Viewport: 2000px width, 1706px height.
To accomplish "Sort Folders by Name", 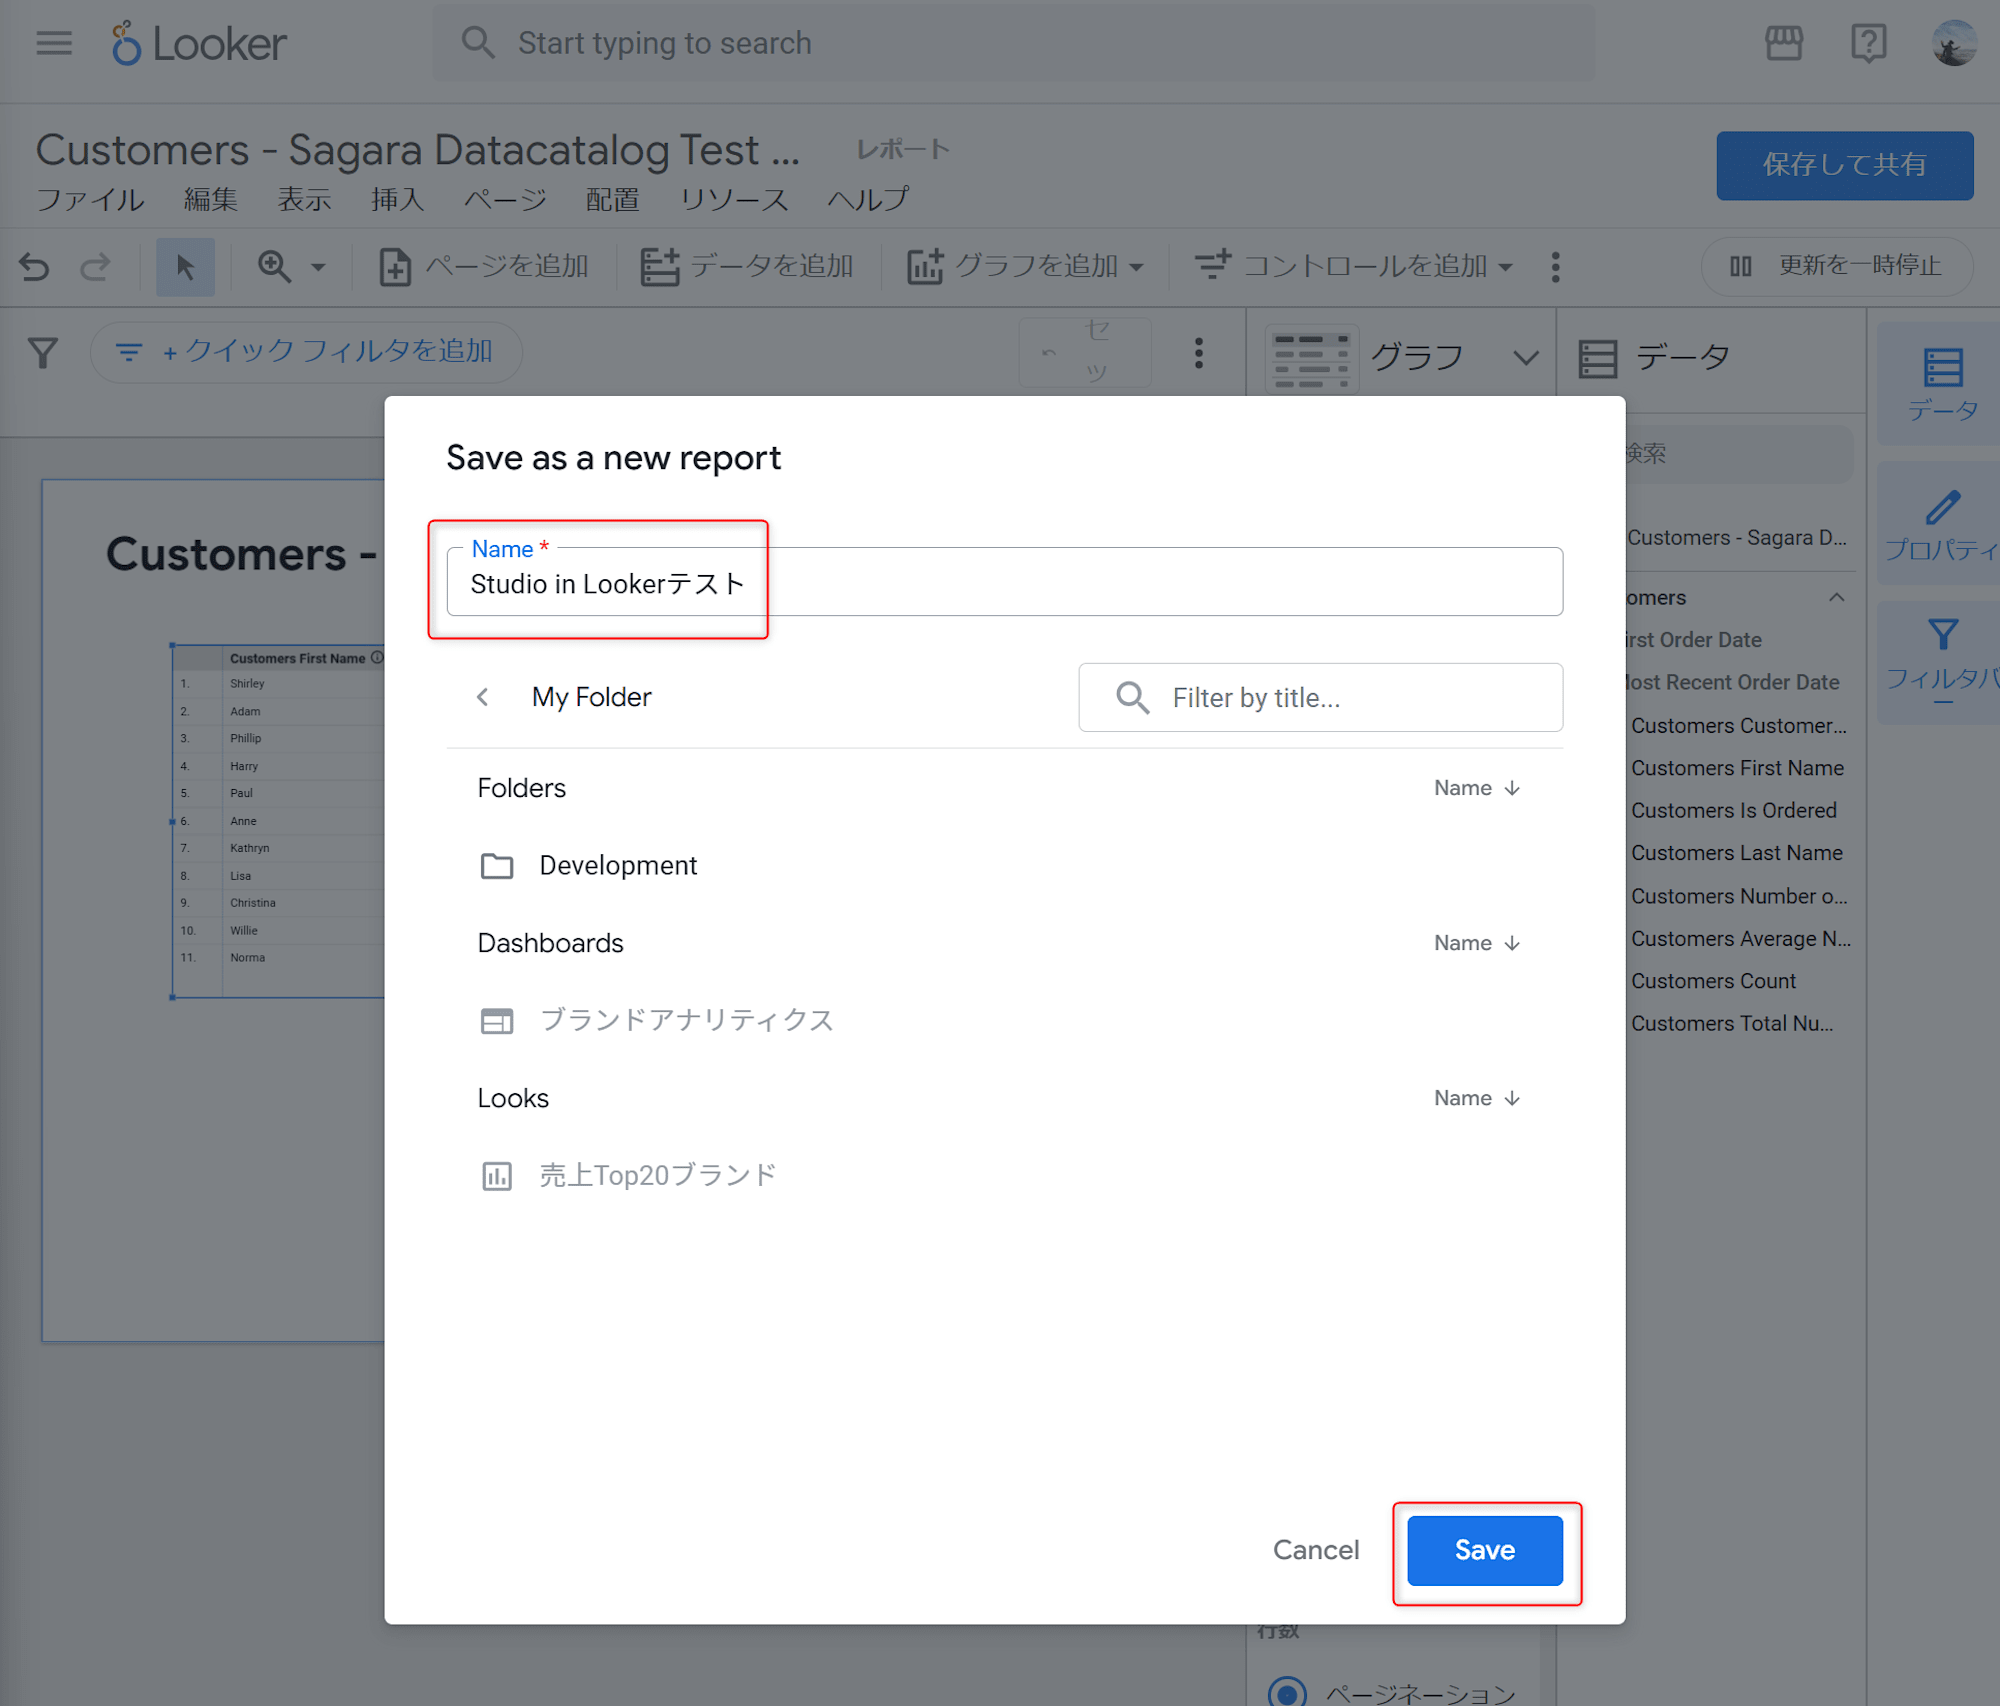I will [x=1477, y=788].
